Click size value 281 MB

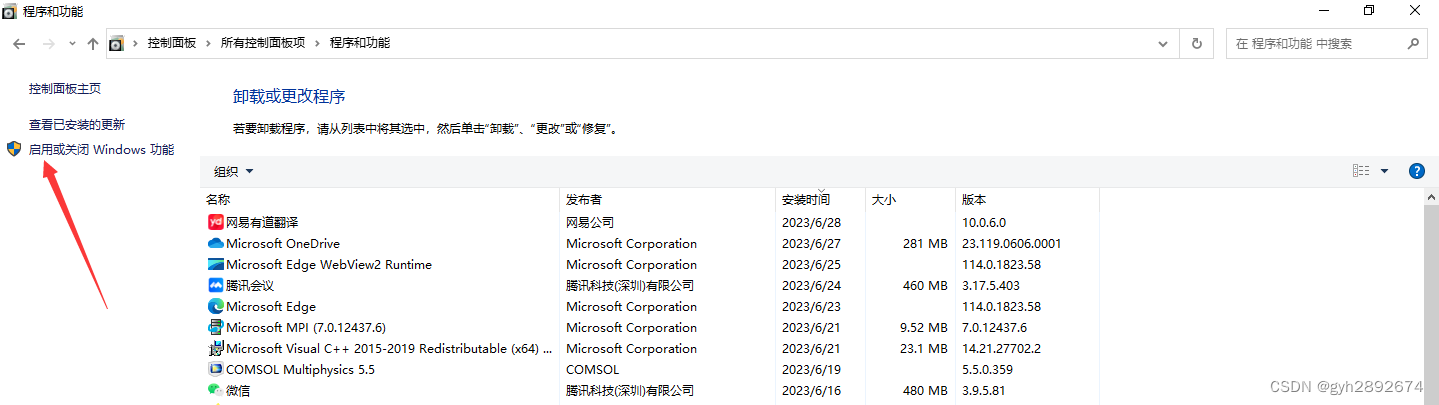click(x=925, y=243)
